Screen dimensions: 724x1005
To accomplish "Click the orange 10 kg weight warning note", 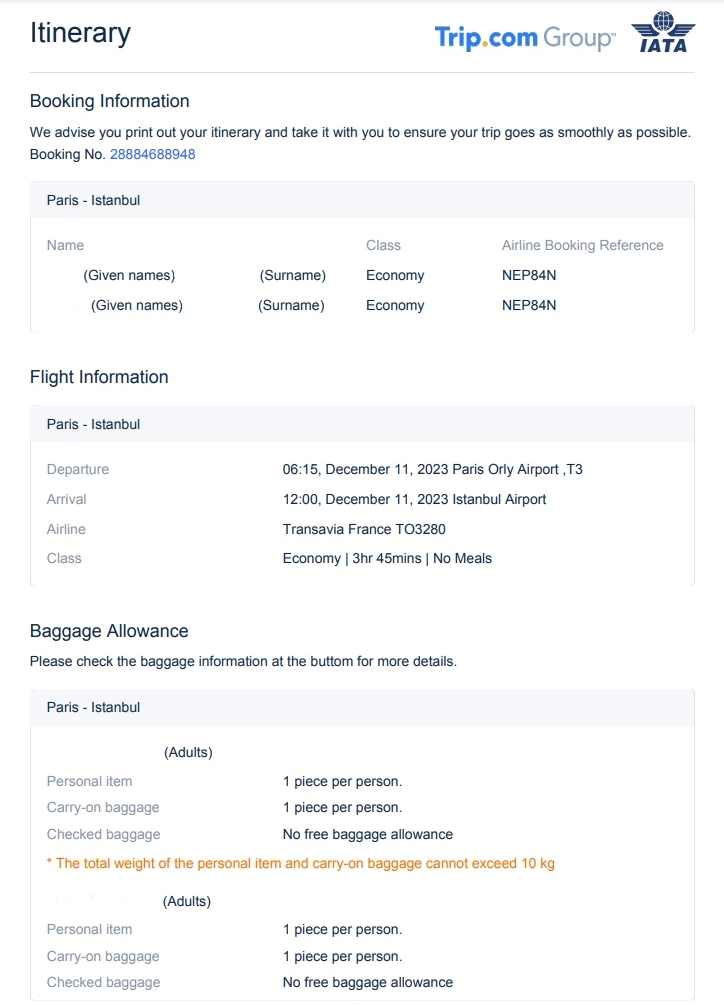I will tap(300, 863).
